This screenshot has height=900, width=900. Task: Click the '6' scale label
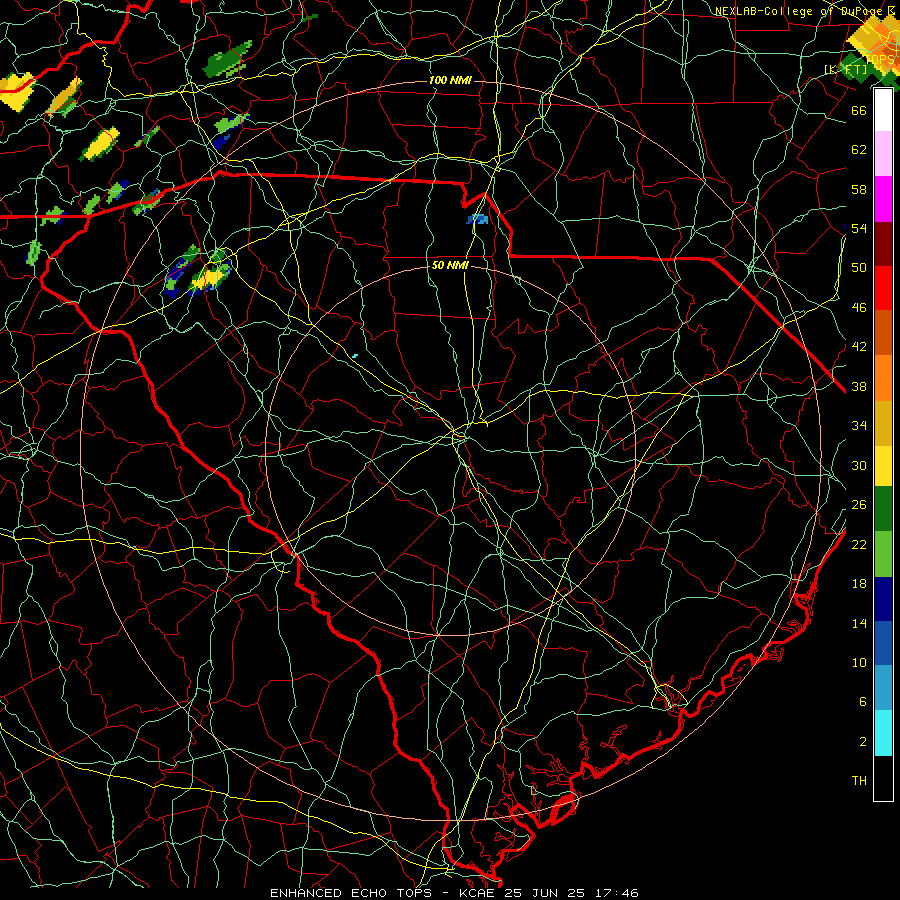tap(863, 702)
